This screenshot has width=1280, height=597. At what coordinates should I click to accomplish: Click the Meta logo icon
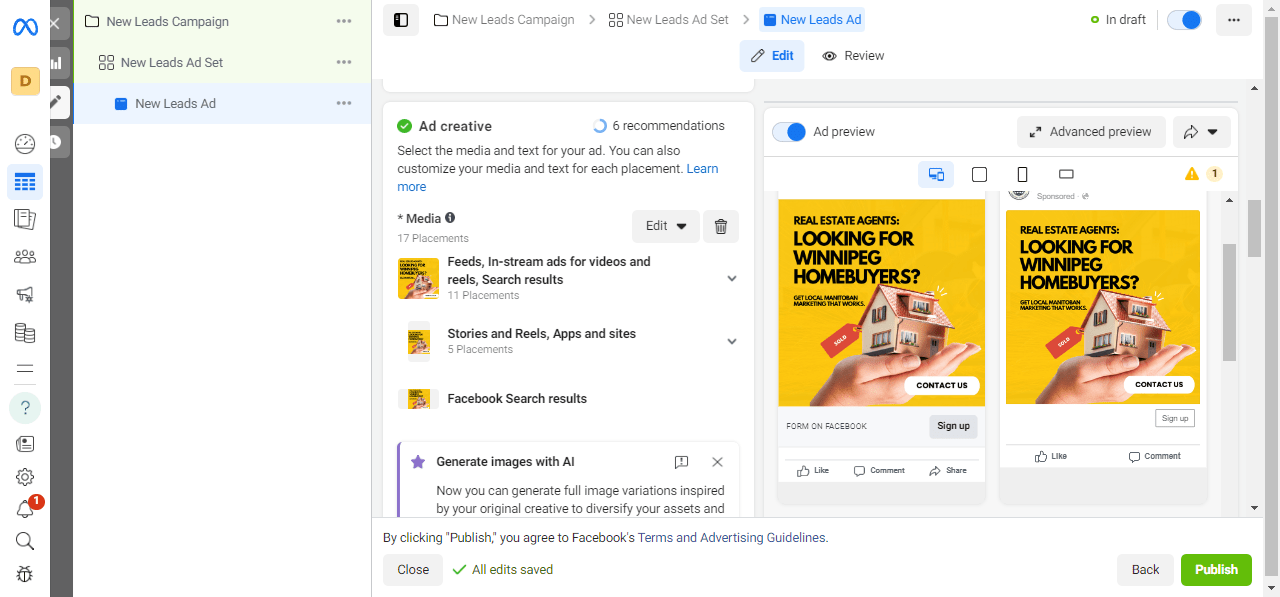point(25,27)
